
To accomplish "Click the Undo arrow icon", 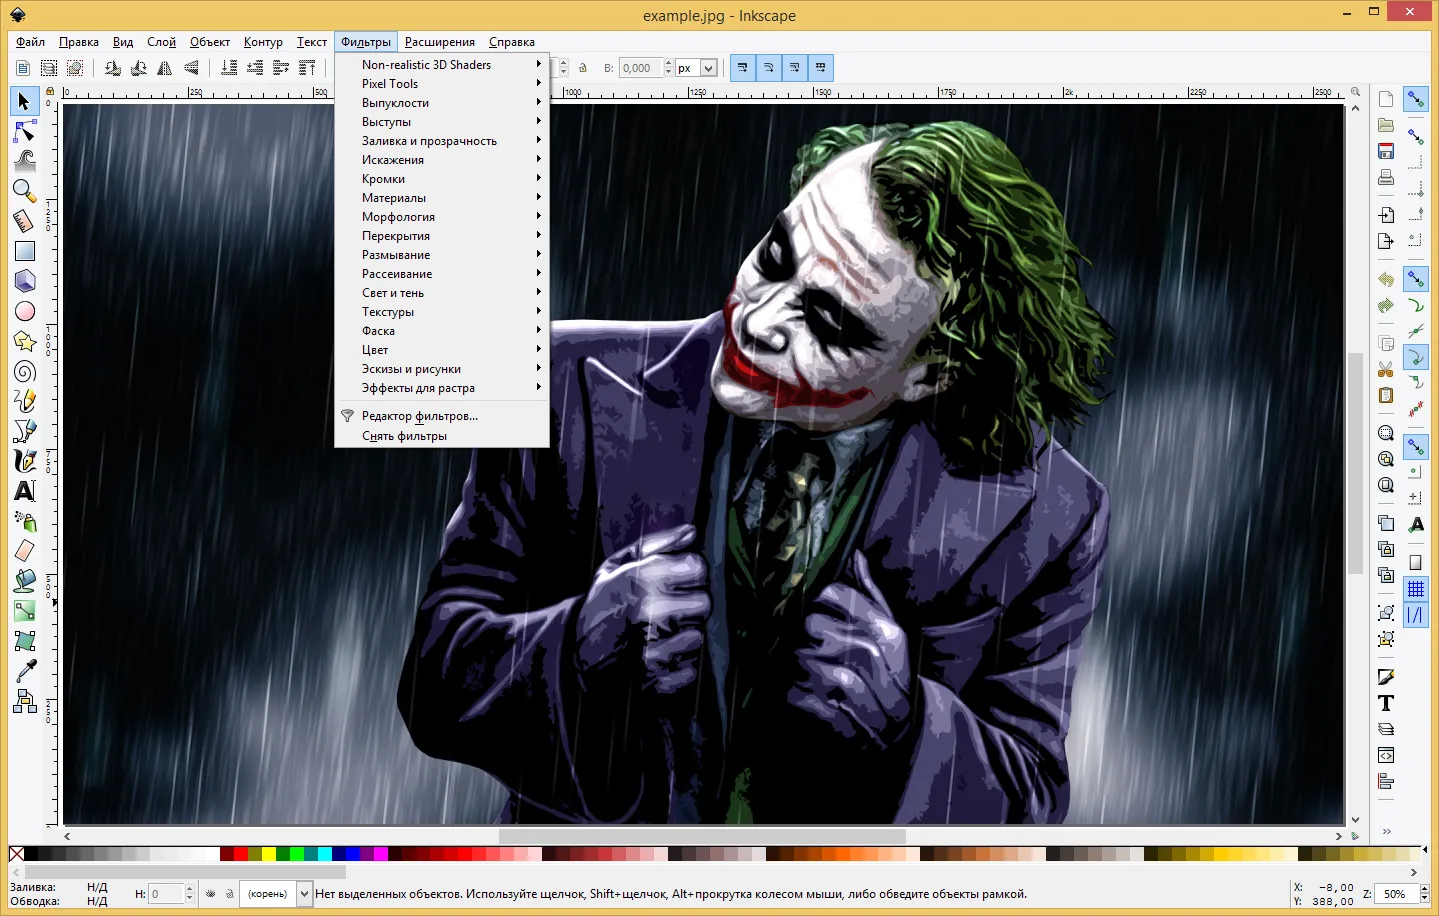I will (x=1385, y=280).
